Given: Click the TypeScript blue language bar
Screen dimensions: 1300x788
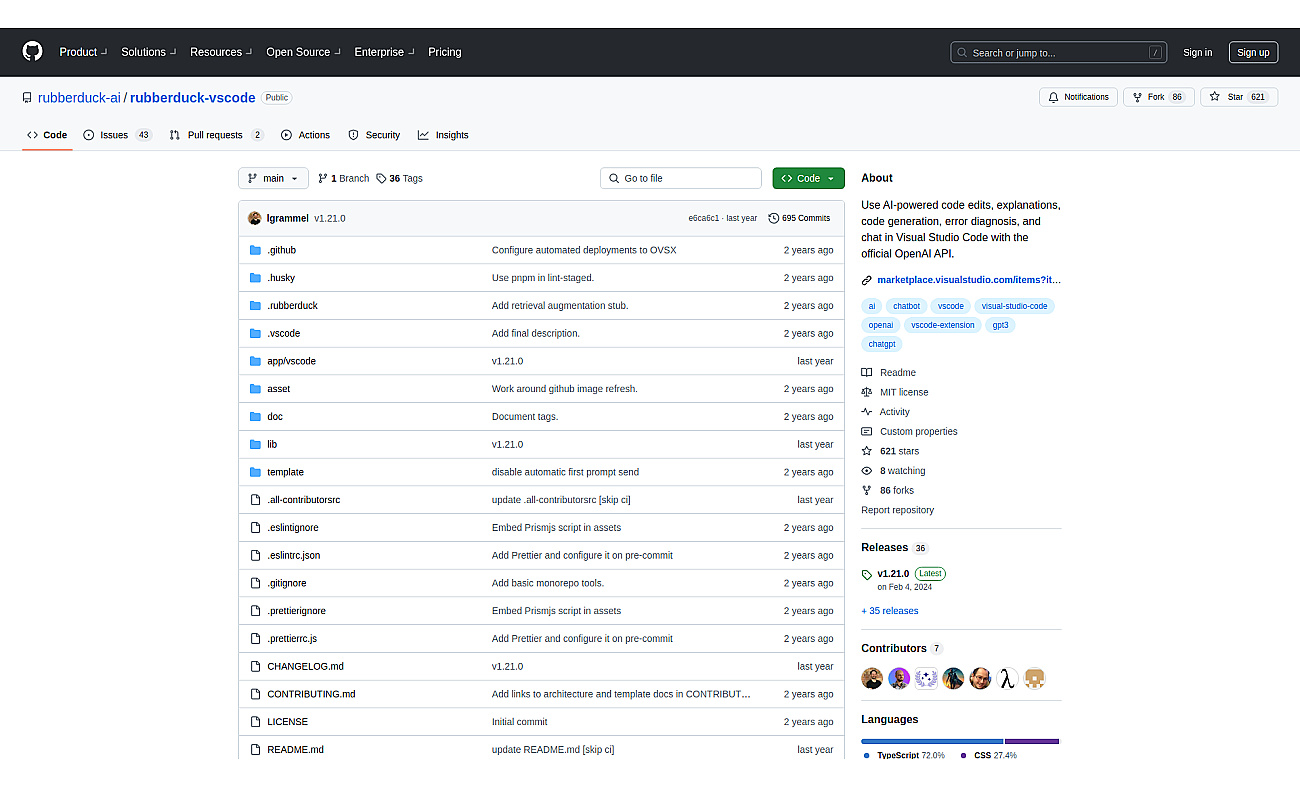Looking at the screenshot, I should click(x=932, y=741).
